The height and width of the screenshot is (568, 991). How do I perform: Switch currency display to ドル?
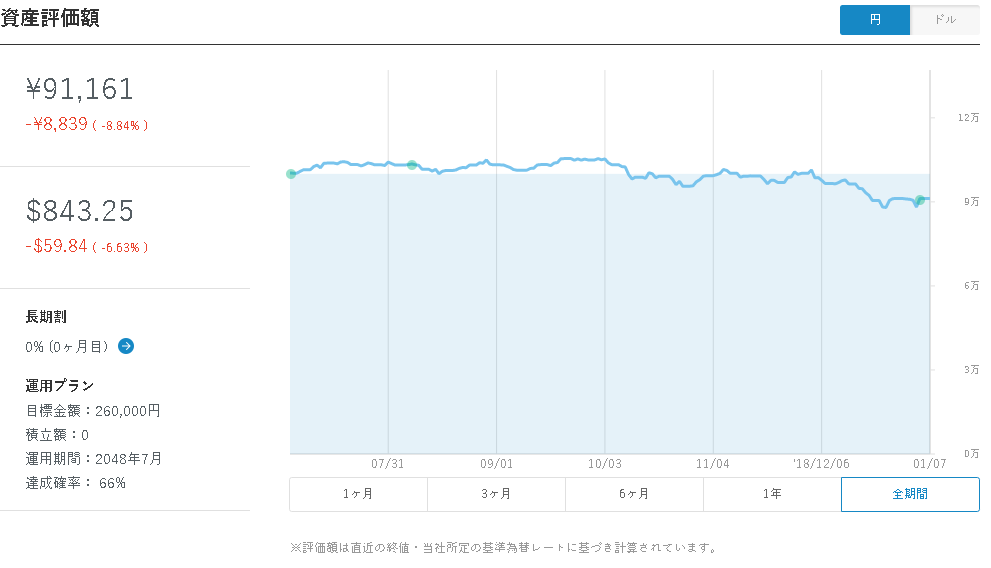click(x=945, y=20)
